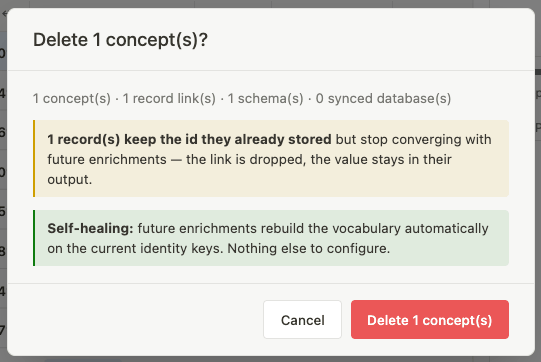This screenshot has width=541, height=362.
Task: Click the bold 'Self-healing:' label
Action: click(90, 228)
